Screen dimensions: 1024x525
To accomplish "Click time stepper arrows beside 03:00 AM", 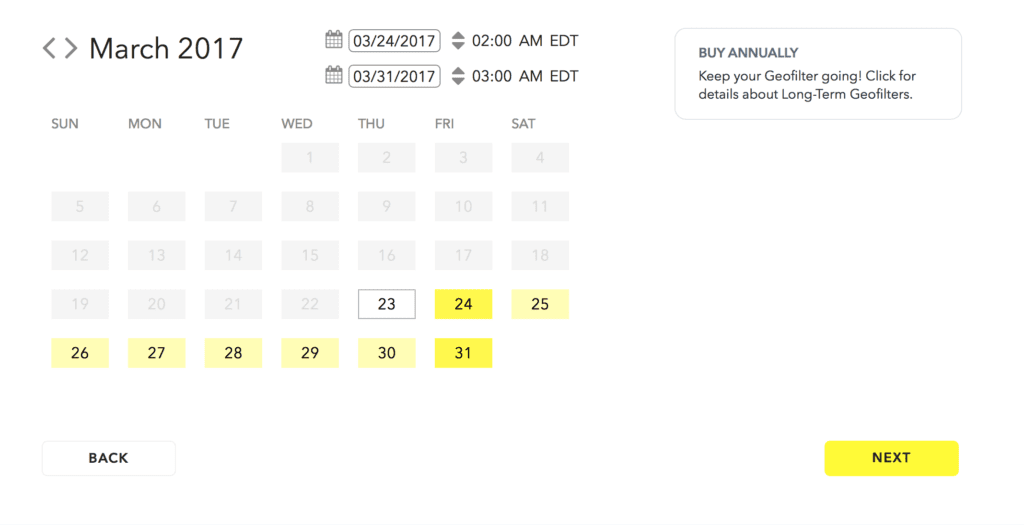I will (458, 76).
